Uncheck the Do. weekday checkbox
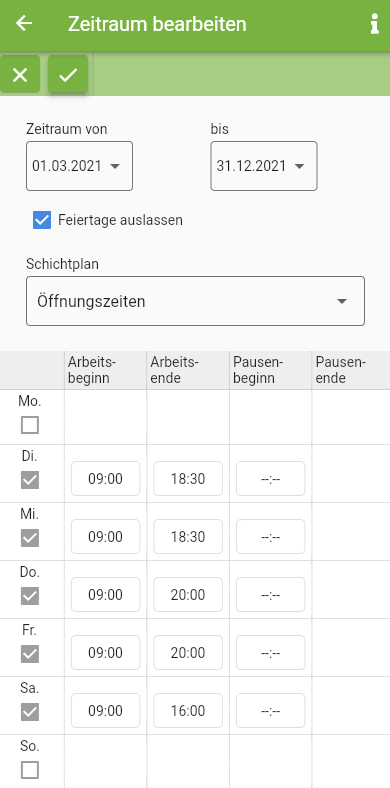The image size is (390, 788). click(30, 597)
